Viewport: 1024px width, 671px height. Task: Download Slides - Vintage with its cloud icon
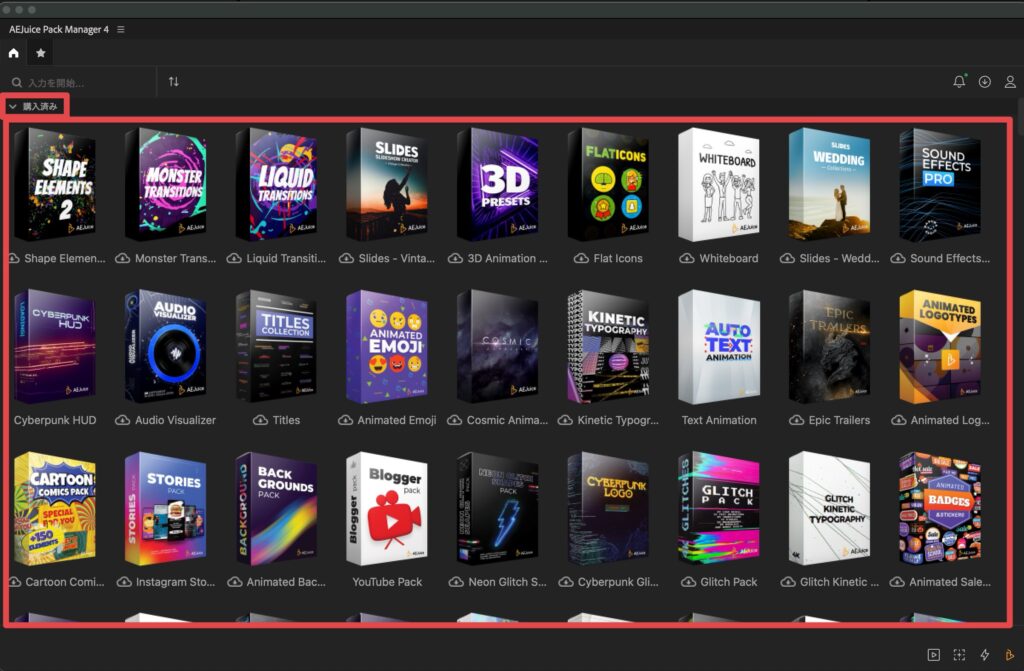point(346,258)
